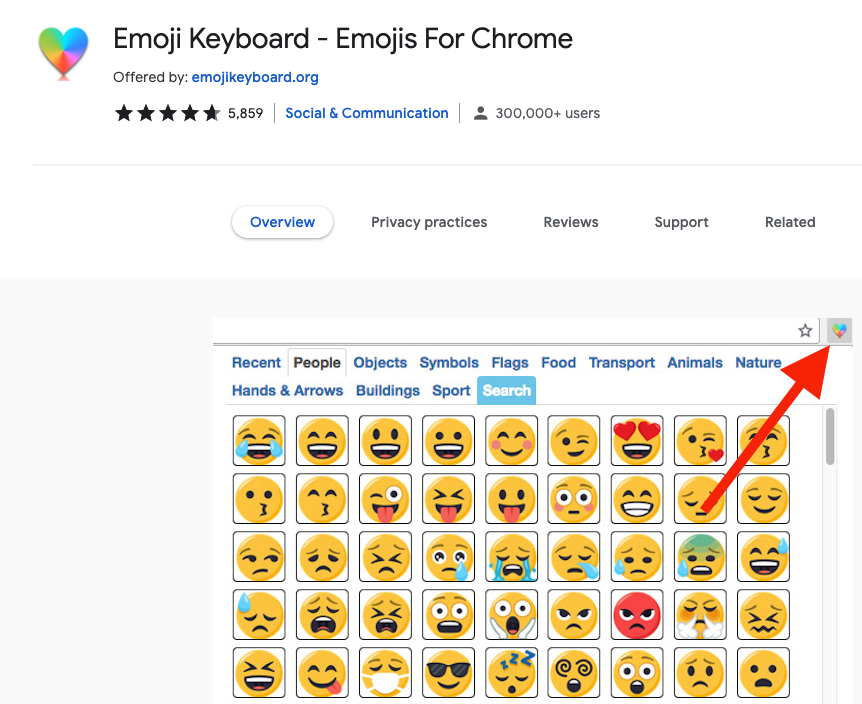This screenshot has height=704, width=862.
Task: Pick the sleeping Zzz face emoji
Action: pyautogui.click(x=511, y=672)
